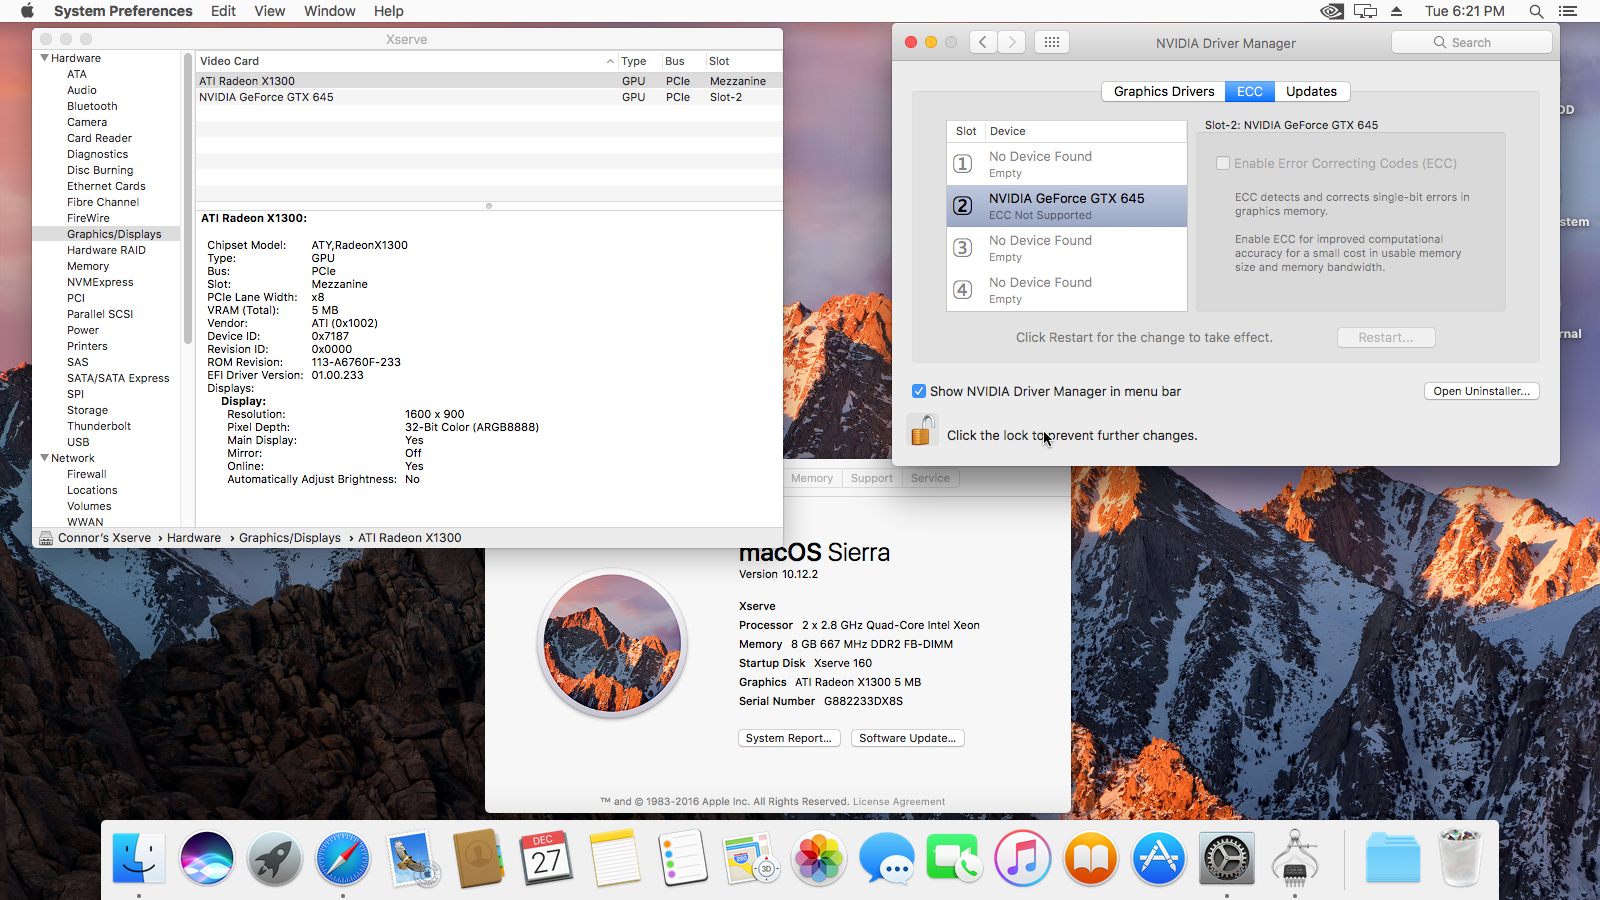
Task: Select slot 1 in the ECC device list
Action: coord(1067,164)
